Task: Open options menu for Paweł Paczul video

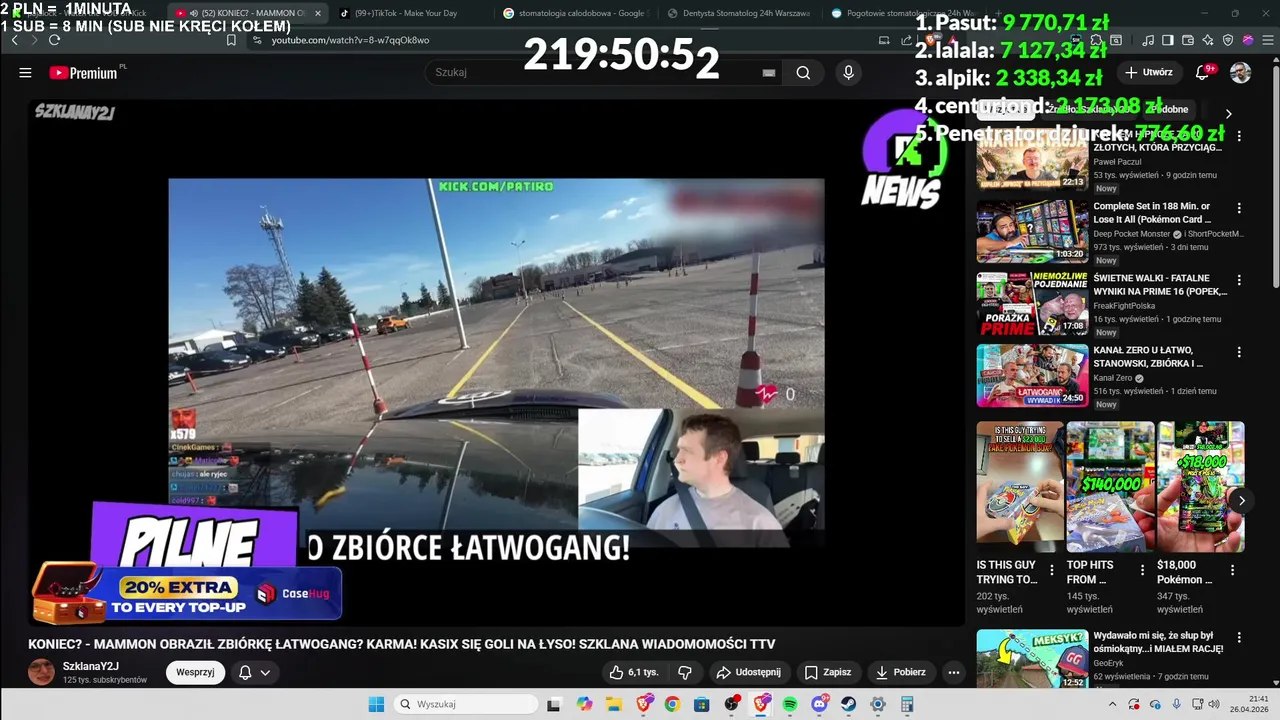Action: 1239,136
